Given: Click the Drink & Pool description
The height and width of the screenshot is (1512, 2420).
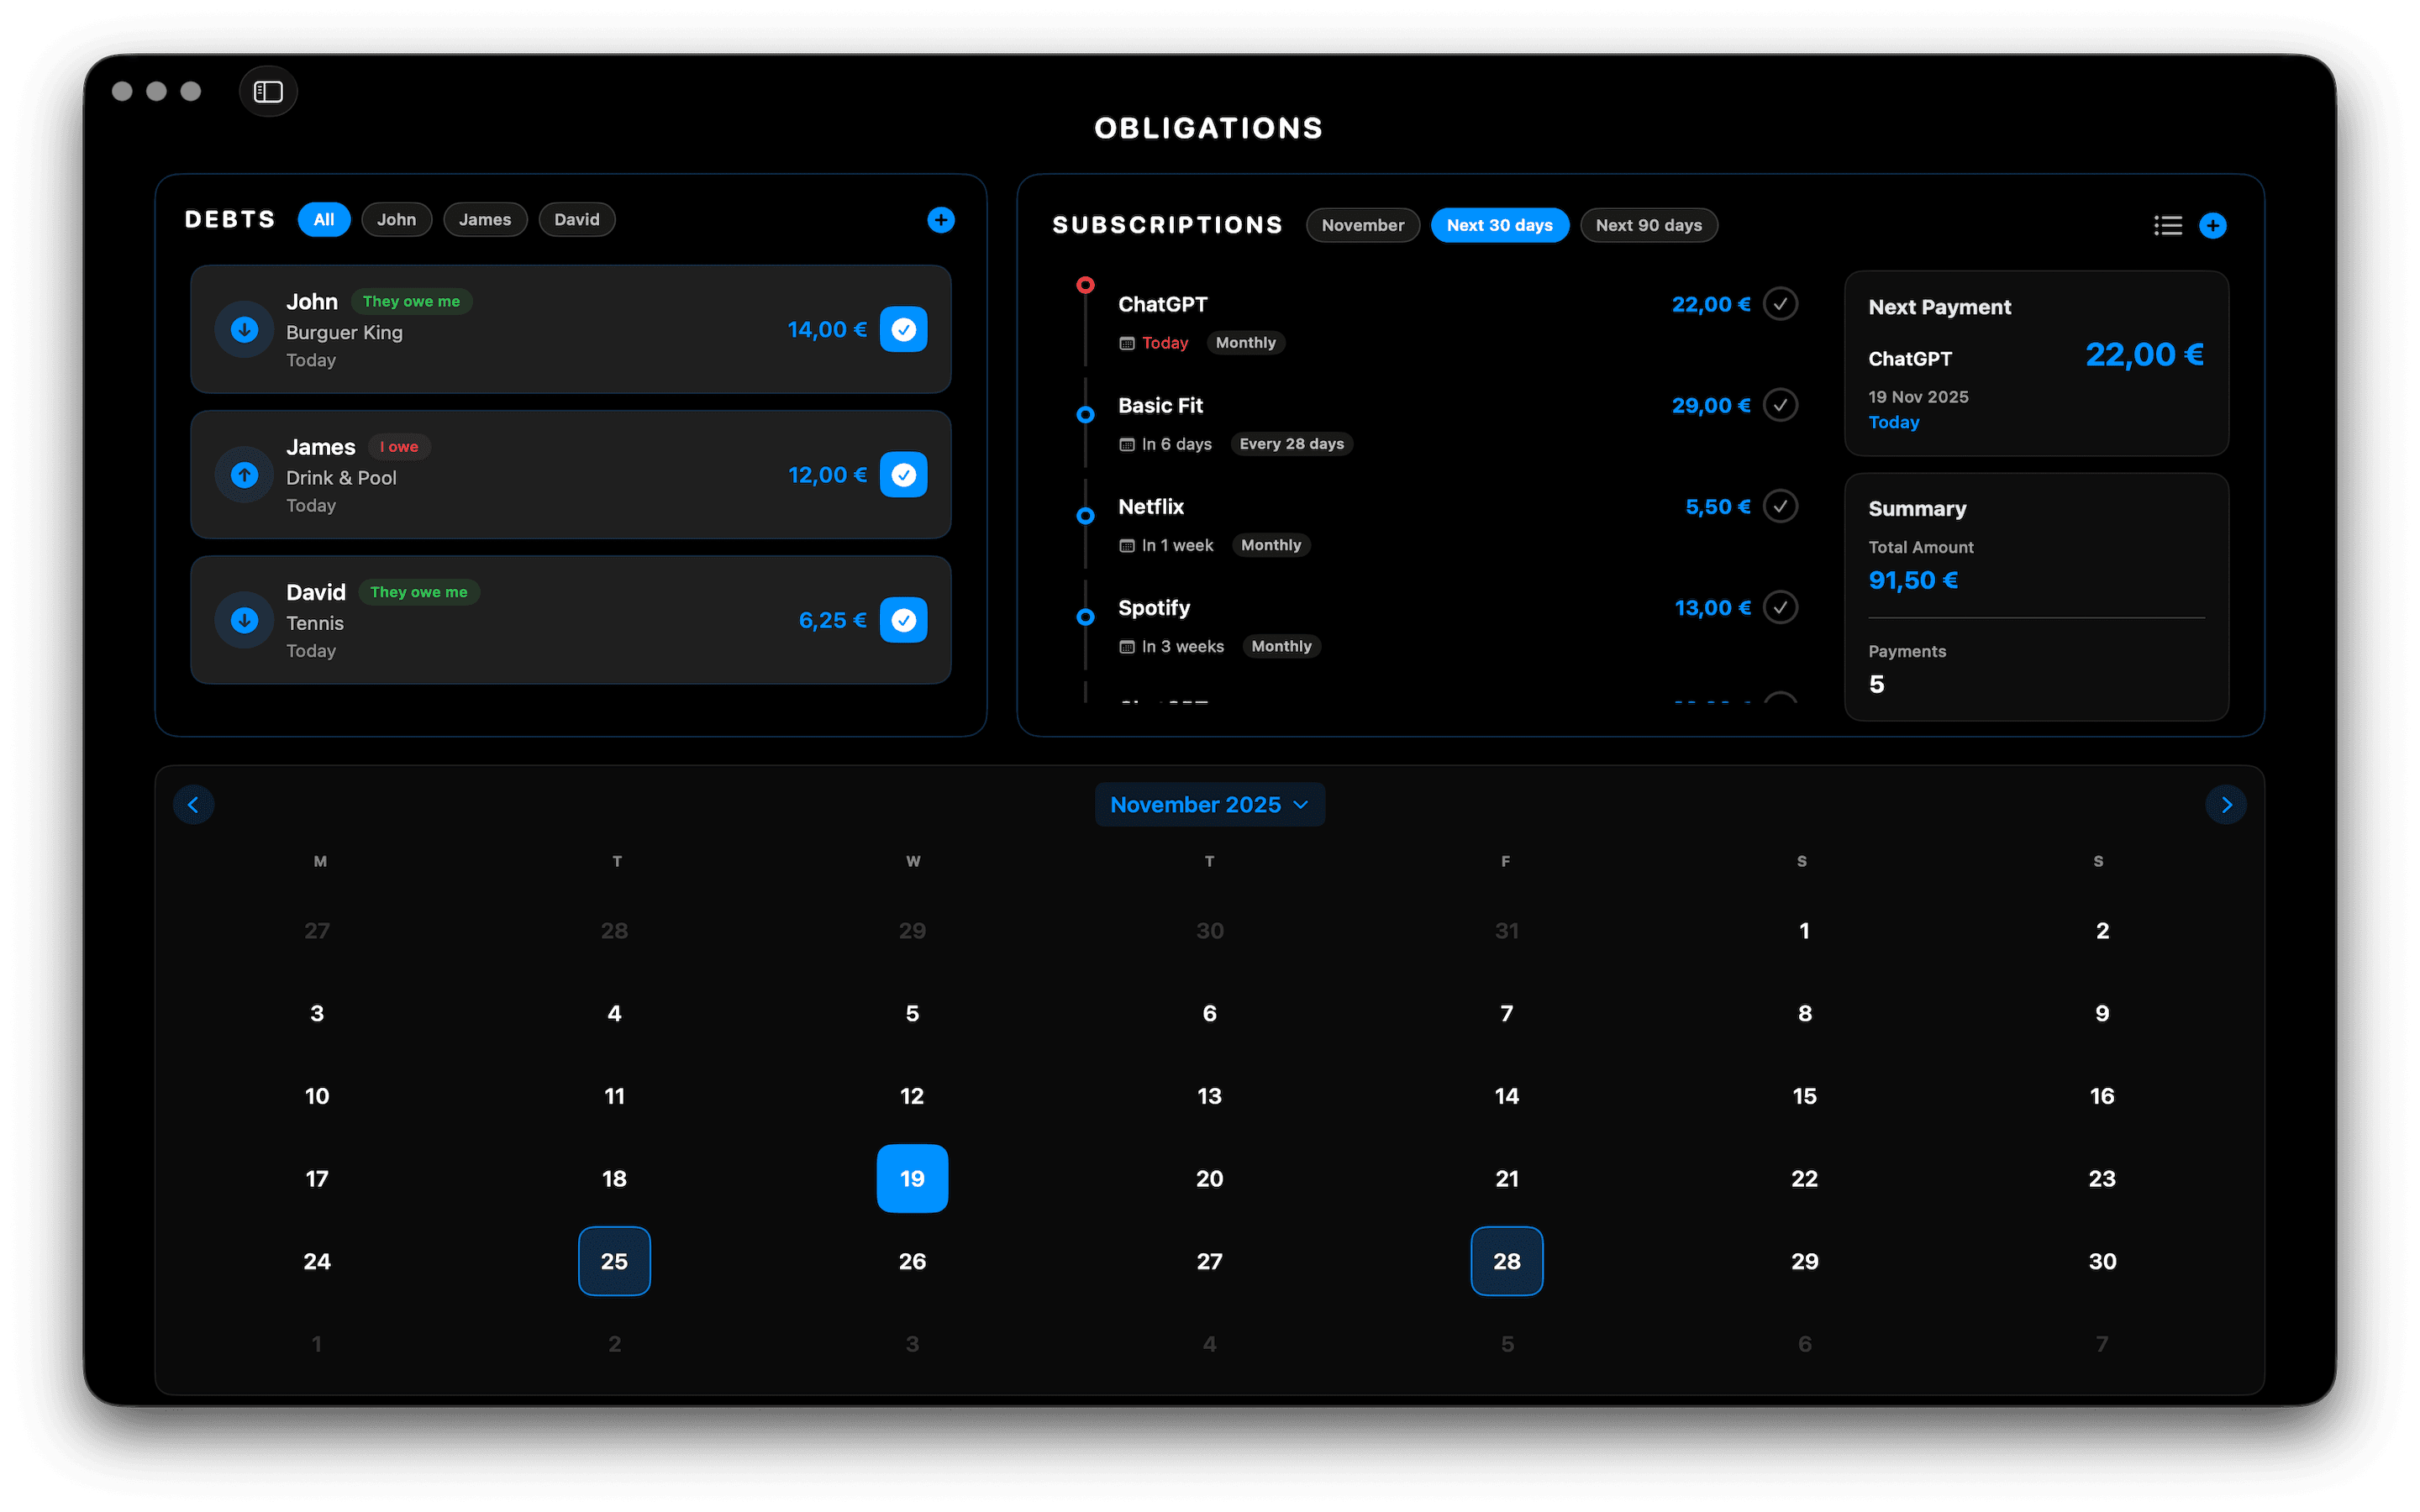Looking at the screenshot, I should pos(341,478).
